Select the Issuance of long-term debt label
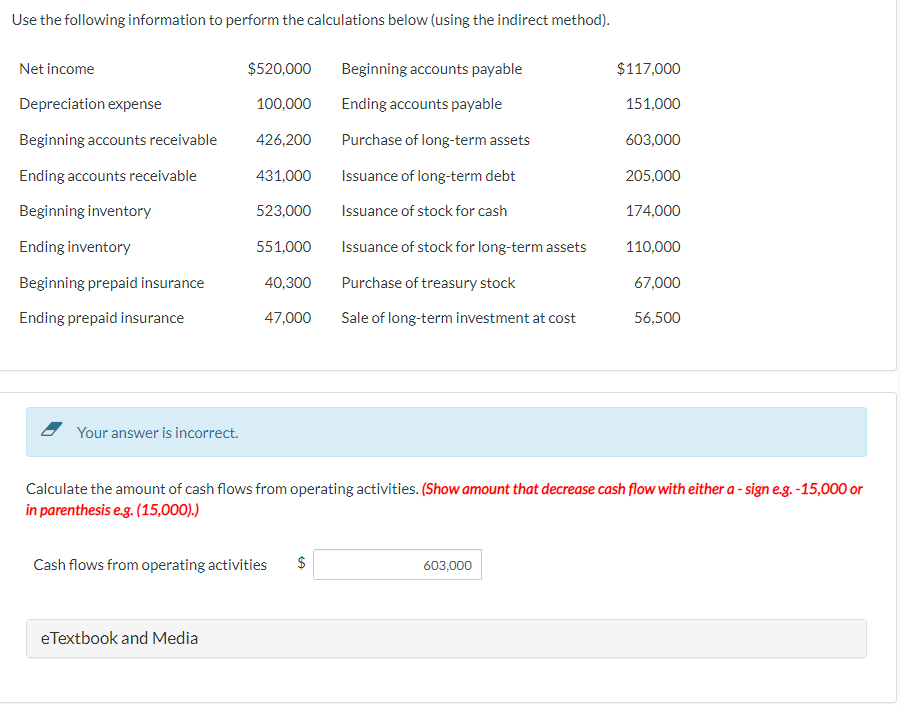This screenshot has width=900, height=707. [428, 175]
